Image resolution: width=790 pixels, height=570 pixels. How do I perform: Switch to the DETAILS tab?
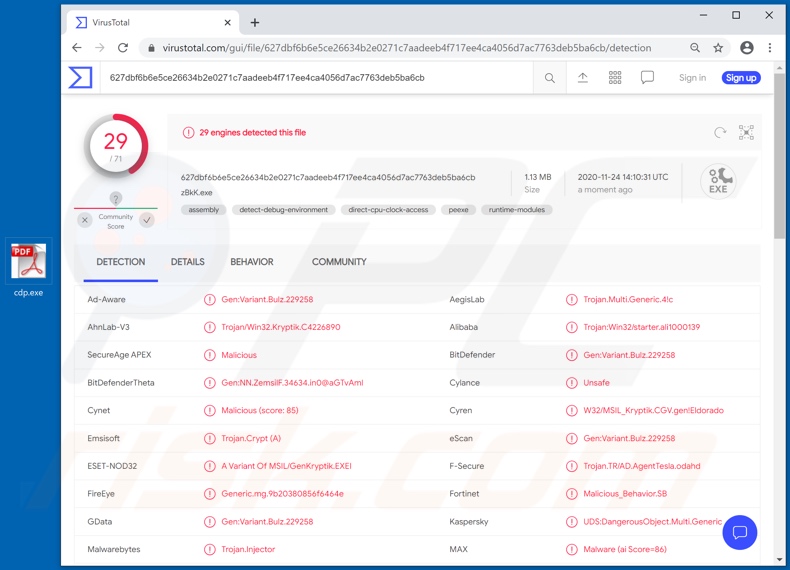[187, 262]
